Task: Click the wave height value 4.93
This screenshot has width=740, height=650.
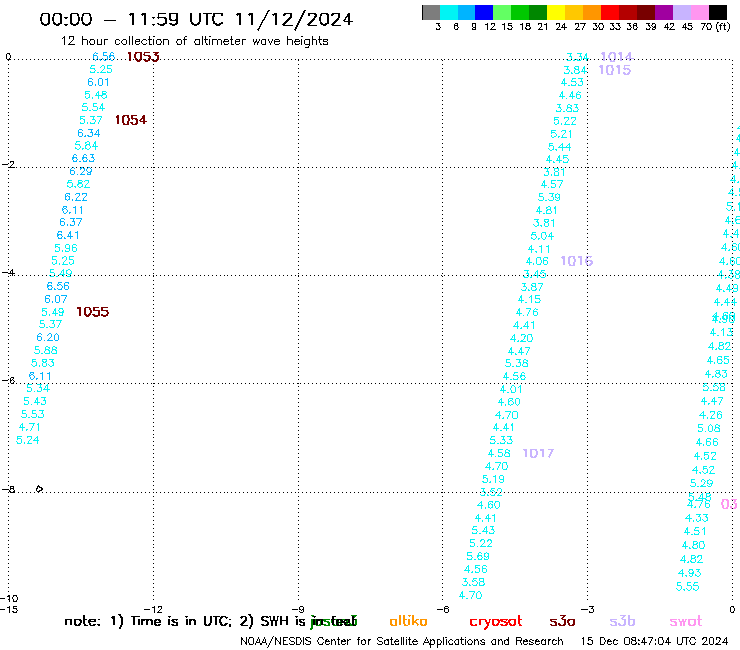Action: click(x=690, y=573)
